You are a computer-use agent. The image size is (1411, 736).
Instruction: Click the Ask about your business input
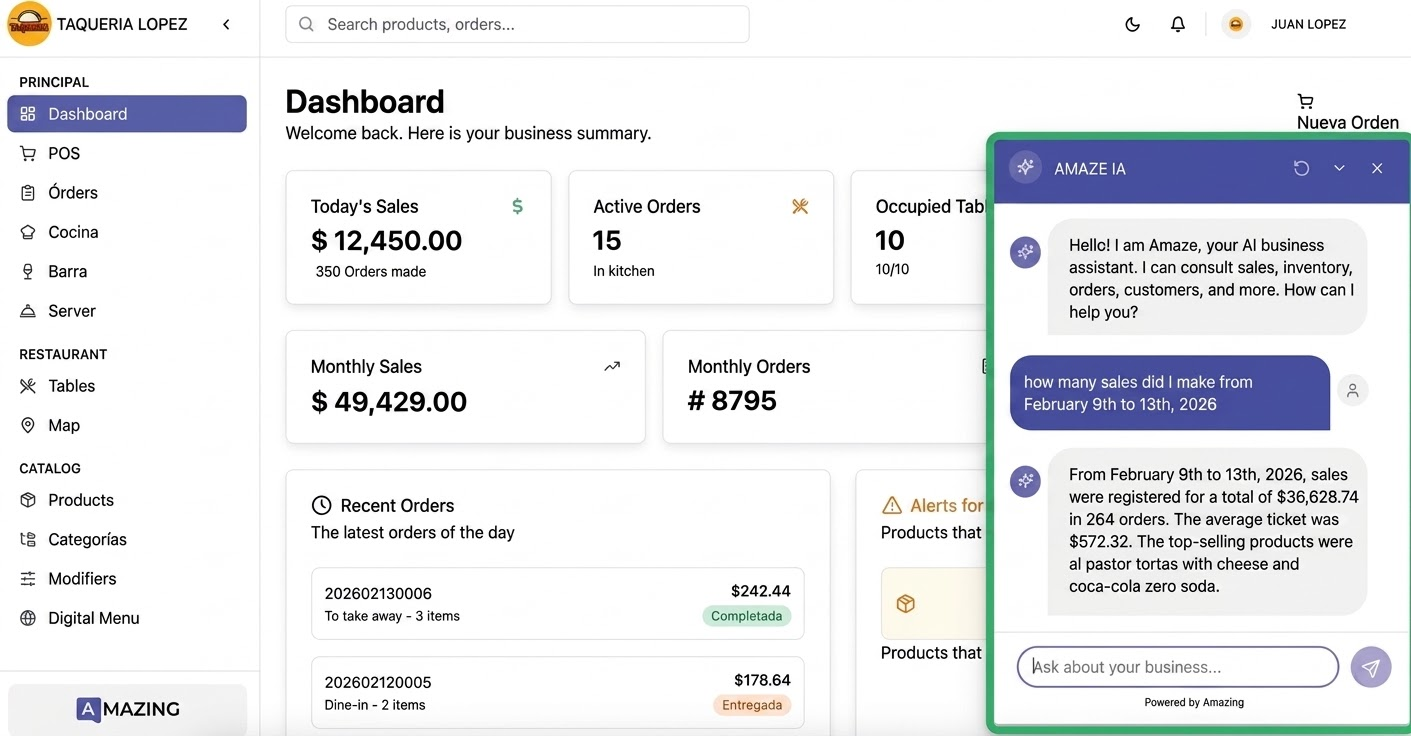[x=1178, y=667]
